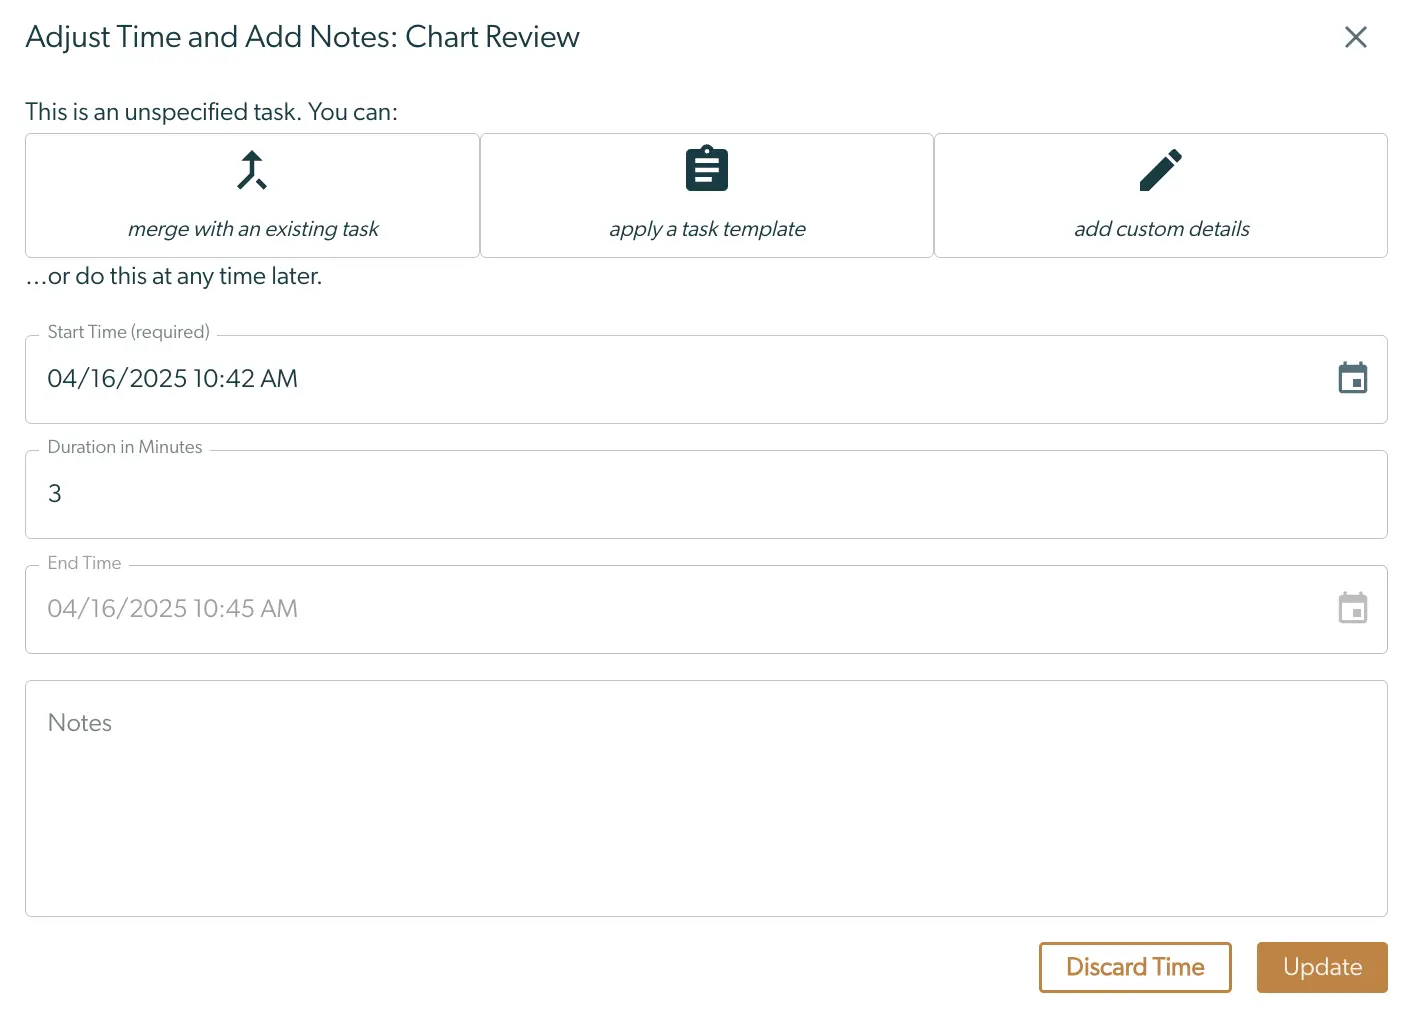The image size is (1414, 1024).
Task: Open the Start Time calendar picker icon
Action: 1352,378
